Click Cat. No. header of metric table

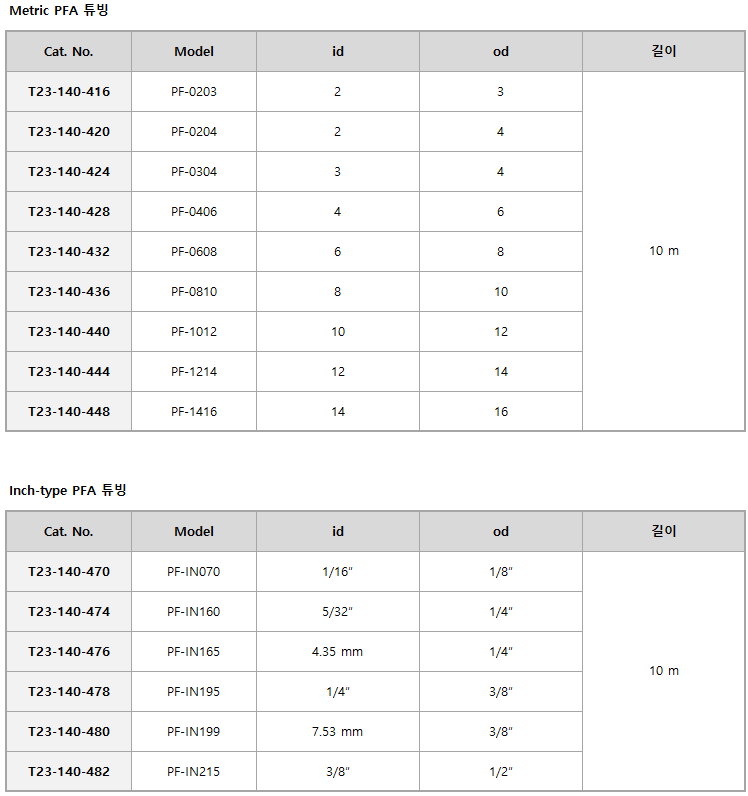pyautogui.click(x=69, y=52)
